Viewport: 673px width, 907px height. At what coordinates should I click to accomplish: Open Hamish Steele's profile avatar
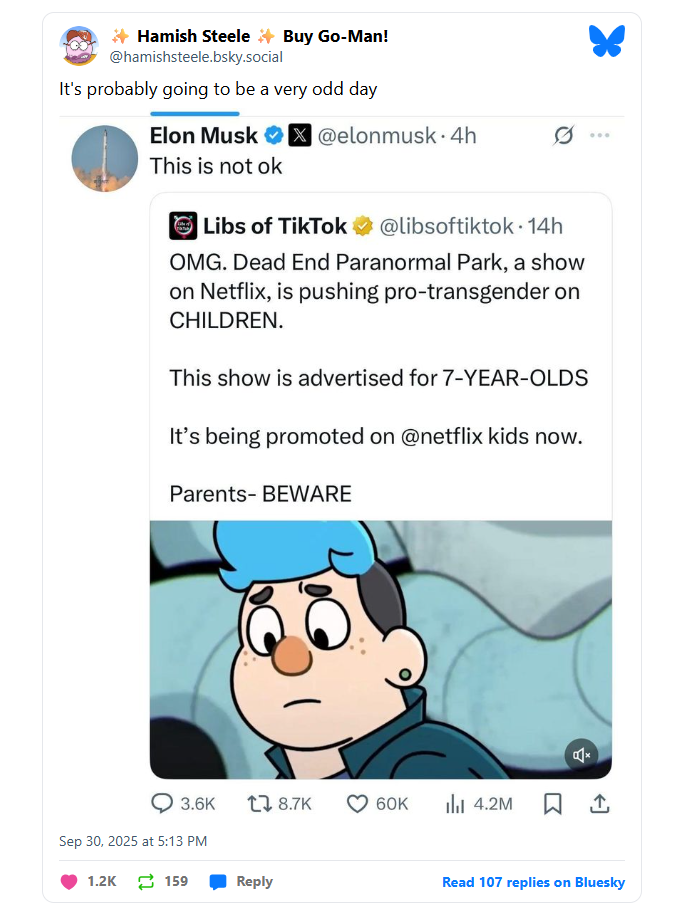[x=79, y=46]
